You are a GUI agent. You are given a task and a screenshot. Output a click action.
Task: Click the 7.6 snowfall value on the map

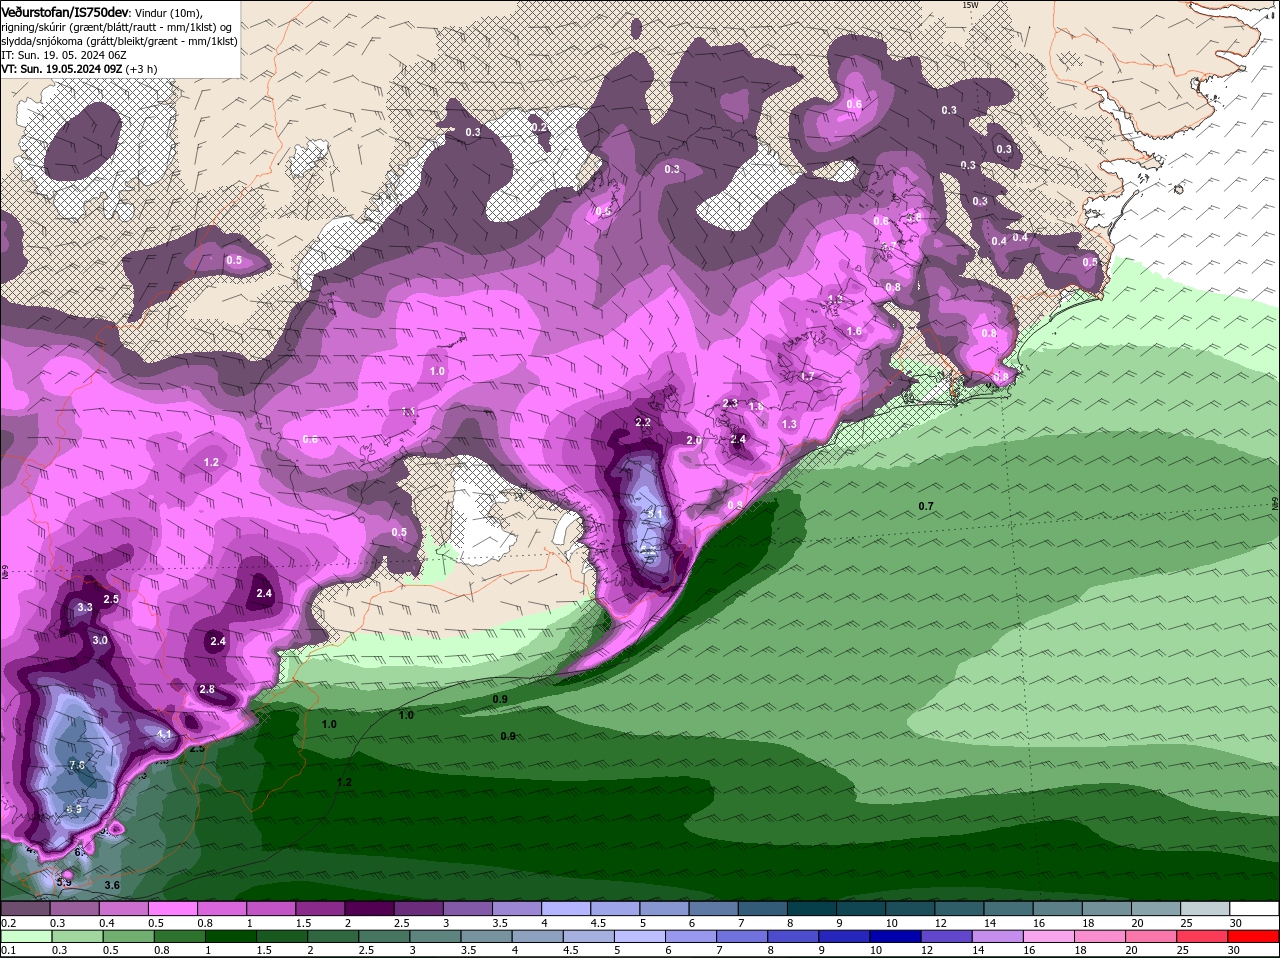(x=77, y=765)
